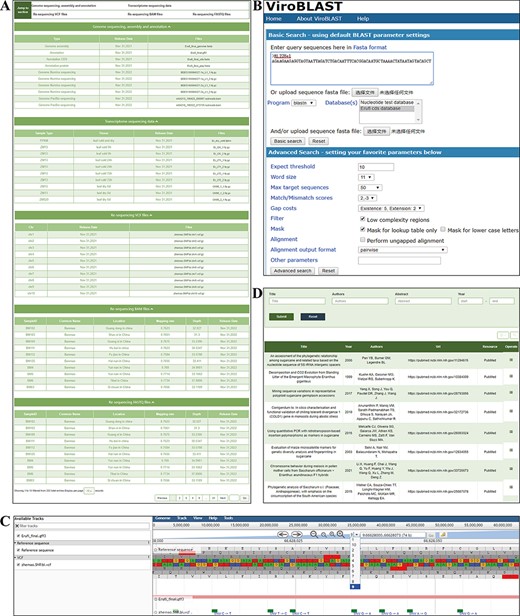
Task: Reset the literature search form
Action: (x=313, y=317)
